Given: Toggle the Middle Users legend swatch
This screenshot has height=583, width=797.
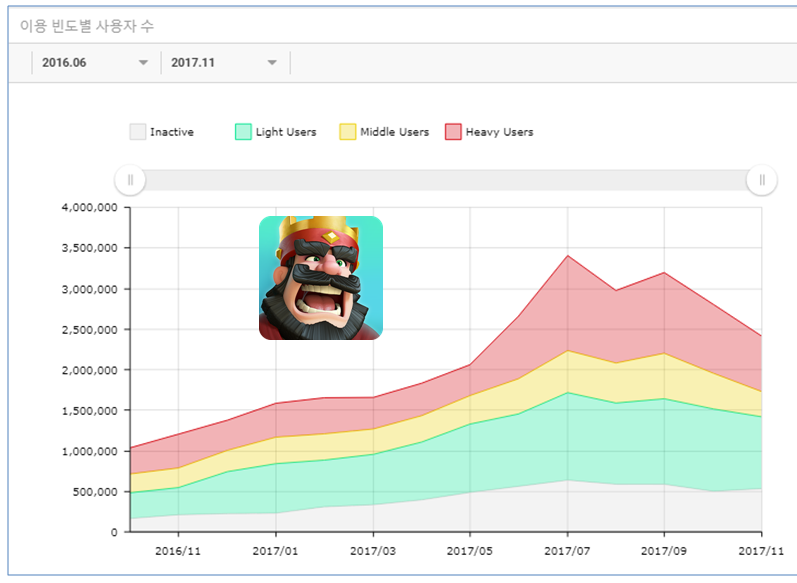Looking at the screenshot, I should pos(348,132).
